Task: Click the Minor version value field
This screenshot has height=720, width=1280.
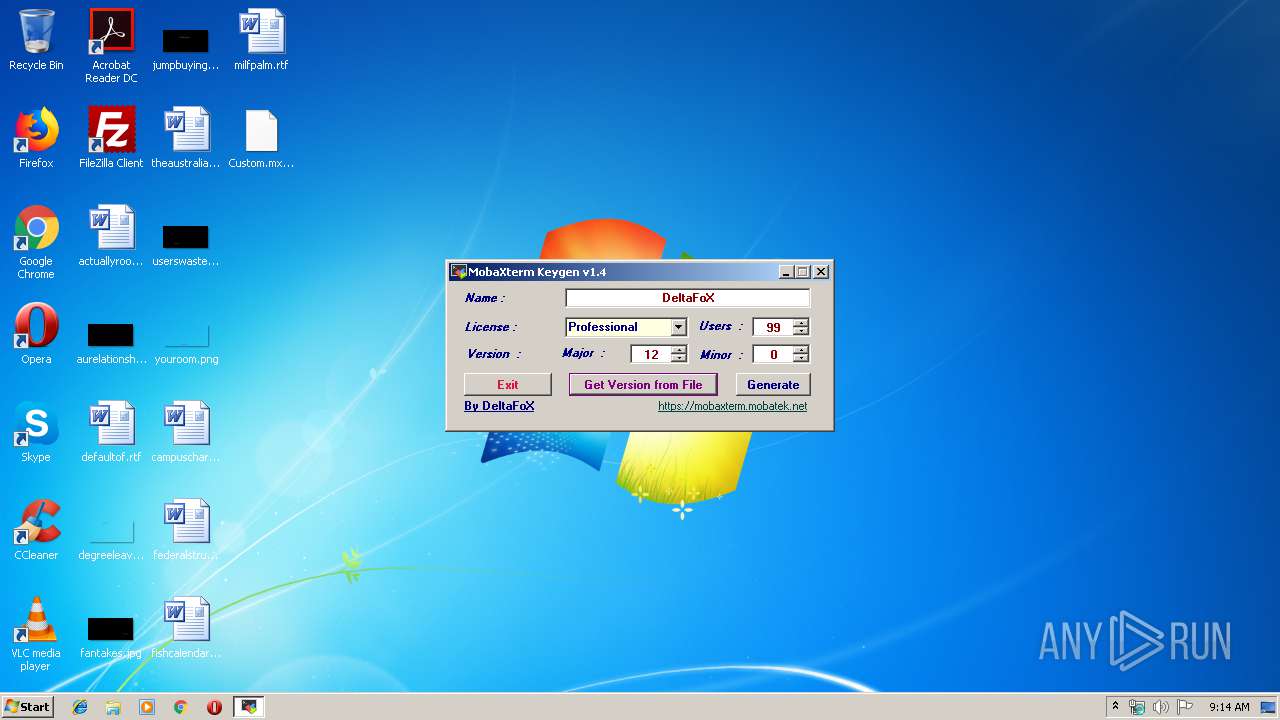Action: tap(773, 354)
